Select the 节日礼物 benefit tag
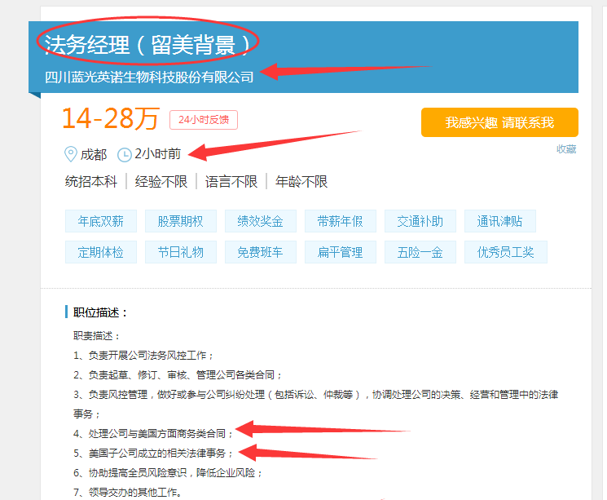Viewport: 607px width, 500px height. click(180, 252)
